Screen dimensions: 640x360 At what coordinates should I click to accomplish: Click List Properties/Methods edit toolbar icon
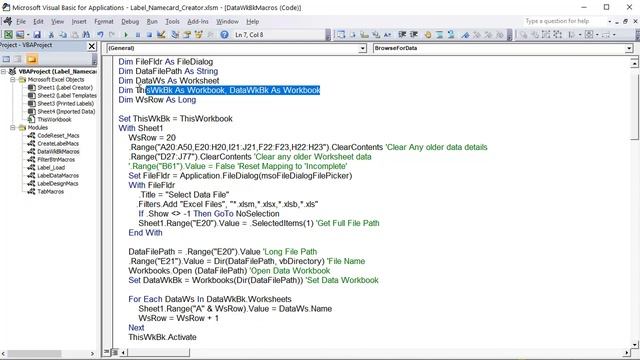click(x=341, y=35)
